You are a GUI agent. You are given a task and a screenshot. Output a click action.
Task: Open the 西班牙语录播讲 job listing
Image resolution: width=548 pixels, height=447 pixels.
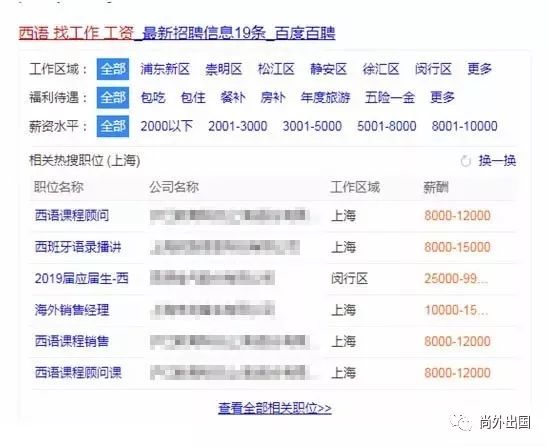tap(78, 247)
